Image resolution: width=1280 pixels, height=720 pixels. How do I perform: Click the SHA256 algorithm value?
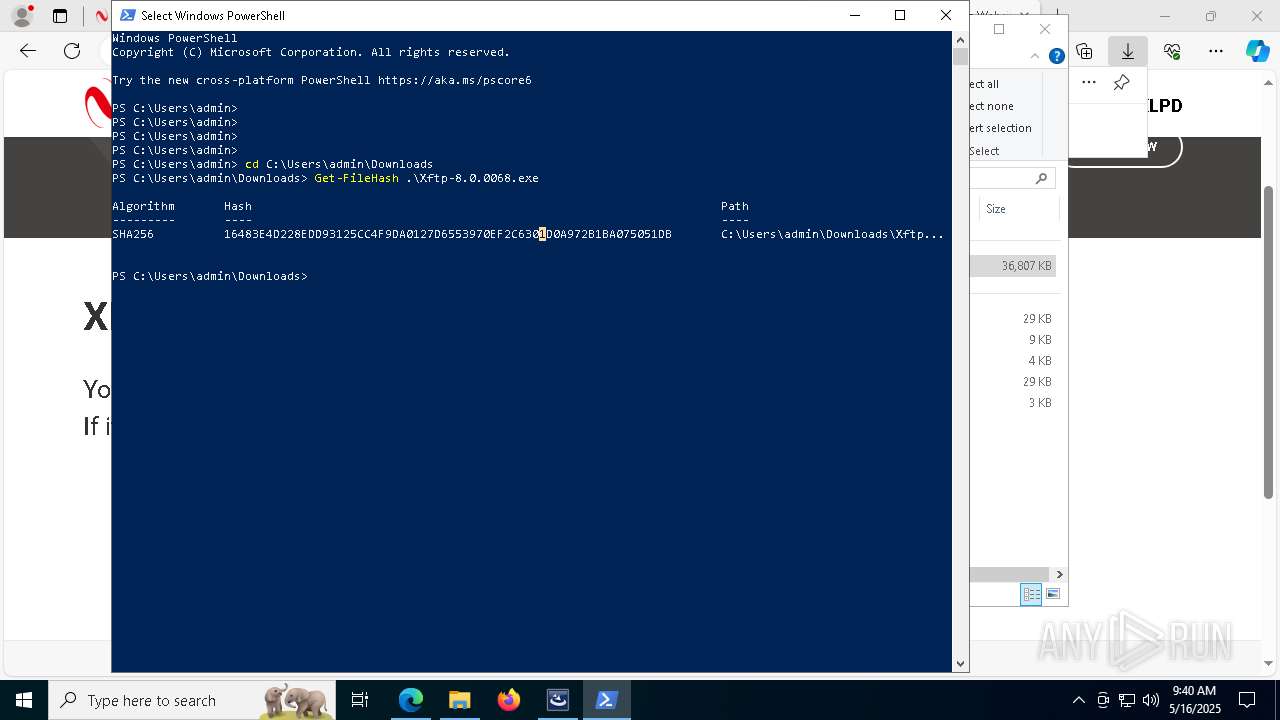pyautogui.click(x=133, y=234)
